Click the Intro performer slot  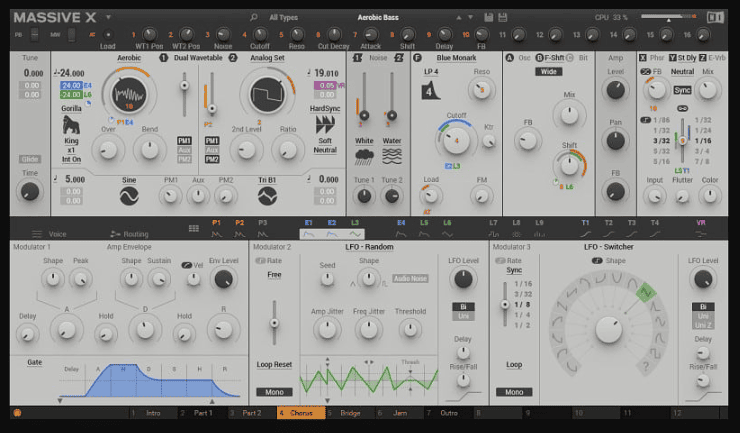point(153,413)
